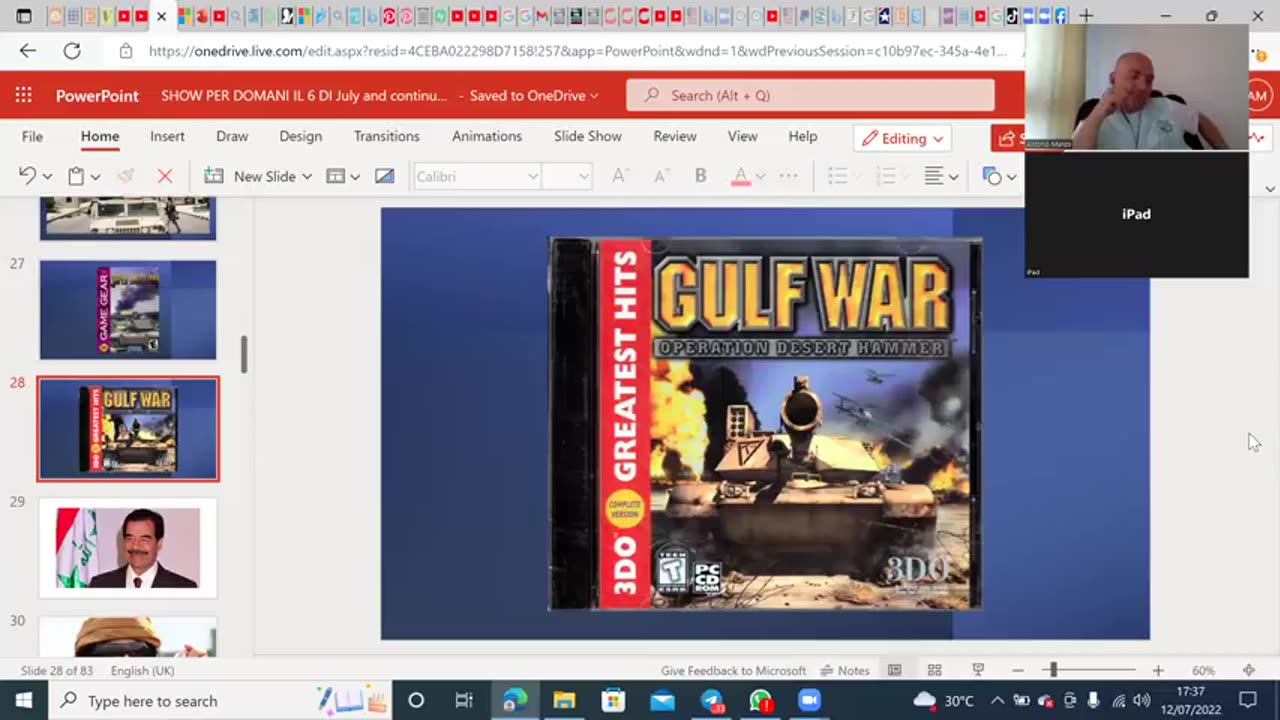
Task: Click the Format Painter icon
Action: [x=125, y=176]
